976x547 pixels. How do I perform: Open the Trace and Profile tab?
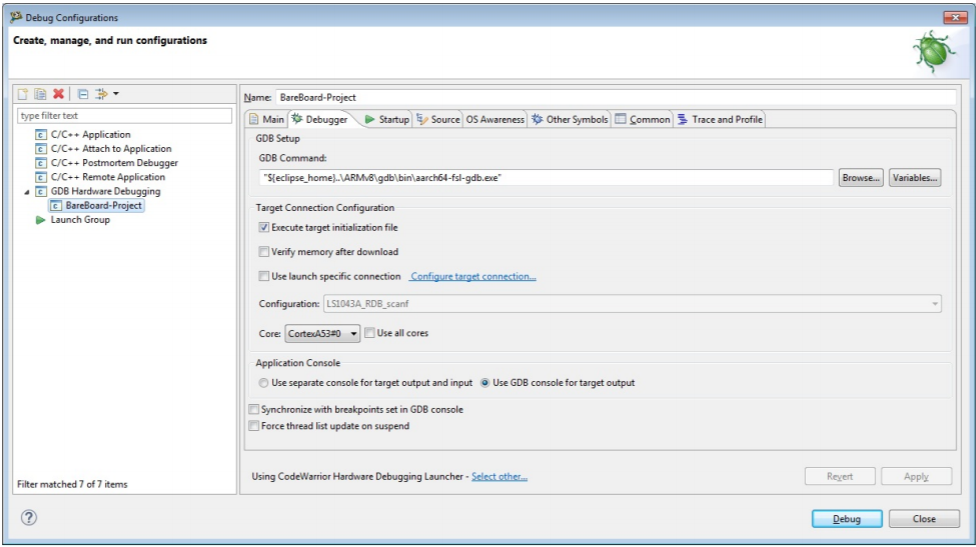click(x=720, y=119)
